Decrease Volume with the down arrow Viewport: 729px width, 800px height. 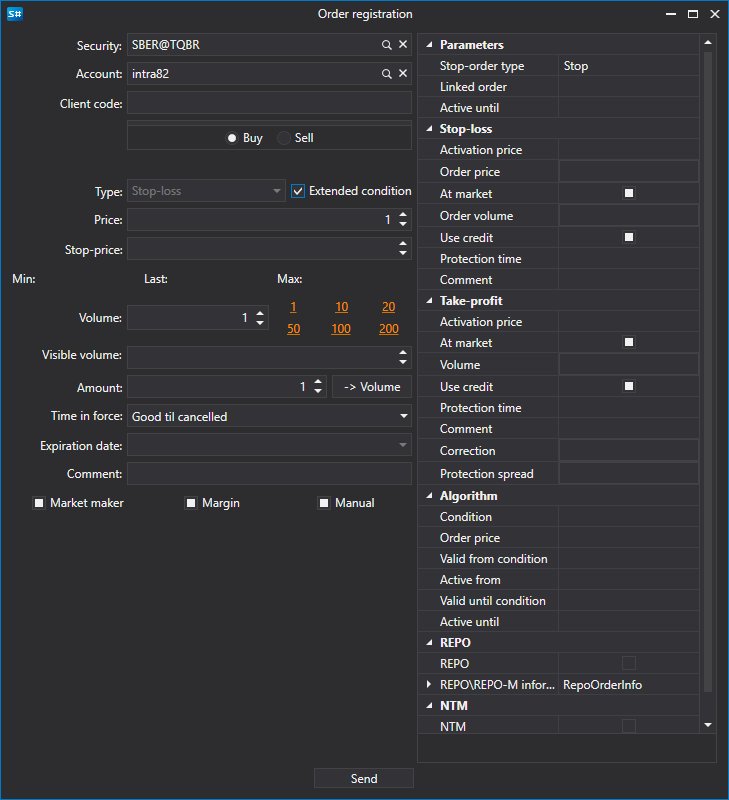[260, 322]
